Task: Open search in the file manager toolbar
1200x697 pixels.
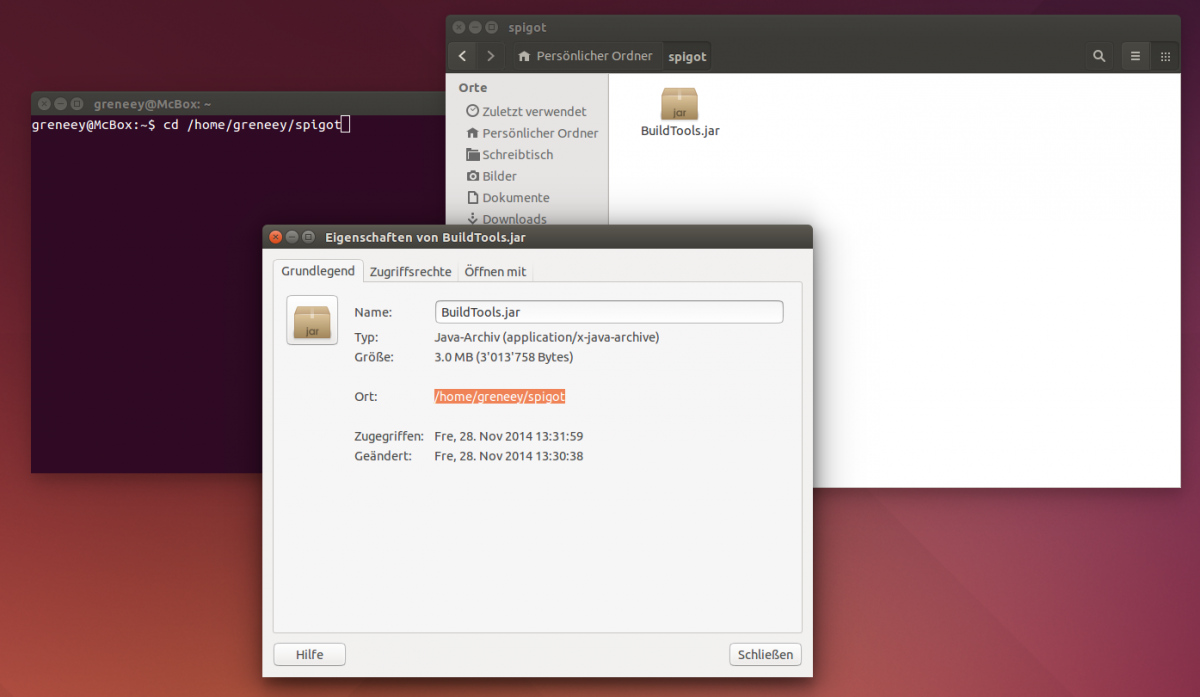Action: tap(1099, 56)
